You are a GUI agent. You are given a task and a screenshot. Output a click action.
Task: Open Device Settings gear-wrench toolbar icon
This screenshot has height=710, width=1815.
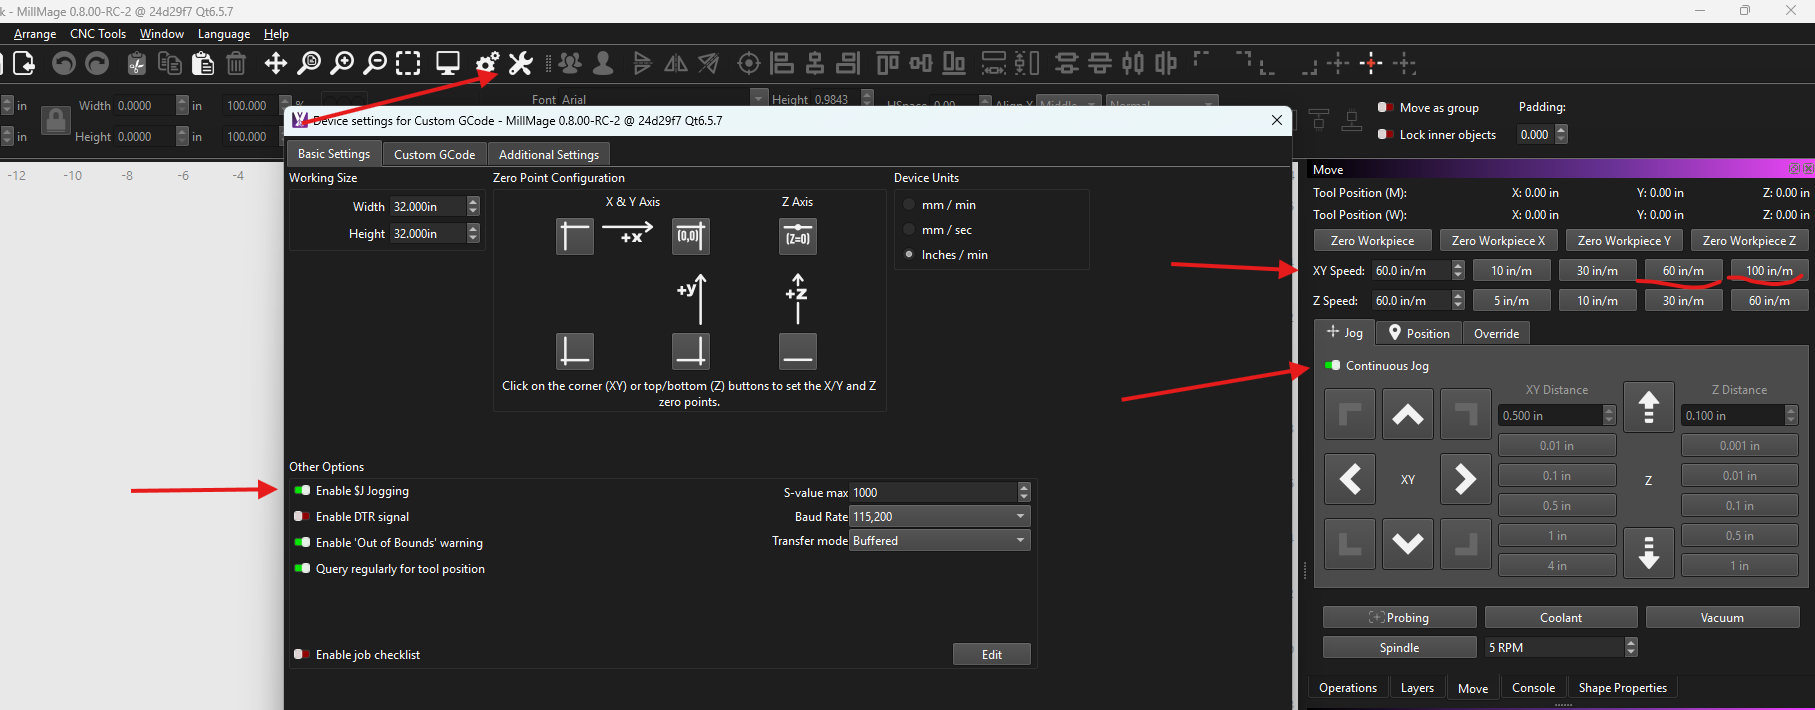(x=487, y=64)
